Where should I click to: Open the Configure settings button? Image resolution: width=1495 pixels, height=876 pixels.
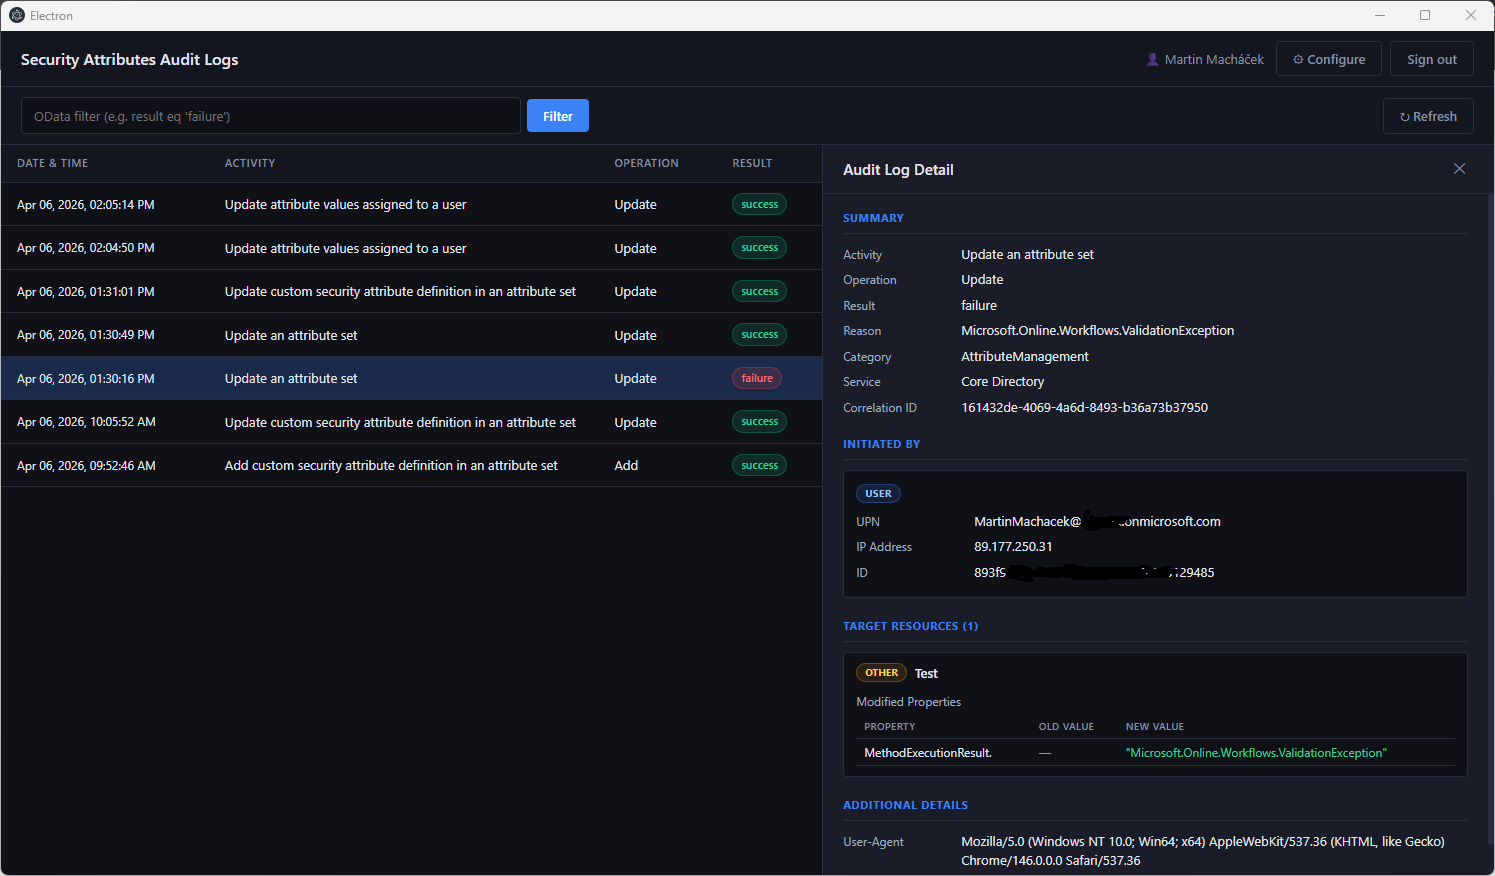pyautogui.click(x=1328, y=60)
